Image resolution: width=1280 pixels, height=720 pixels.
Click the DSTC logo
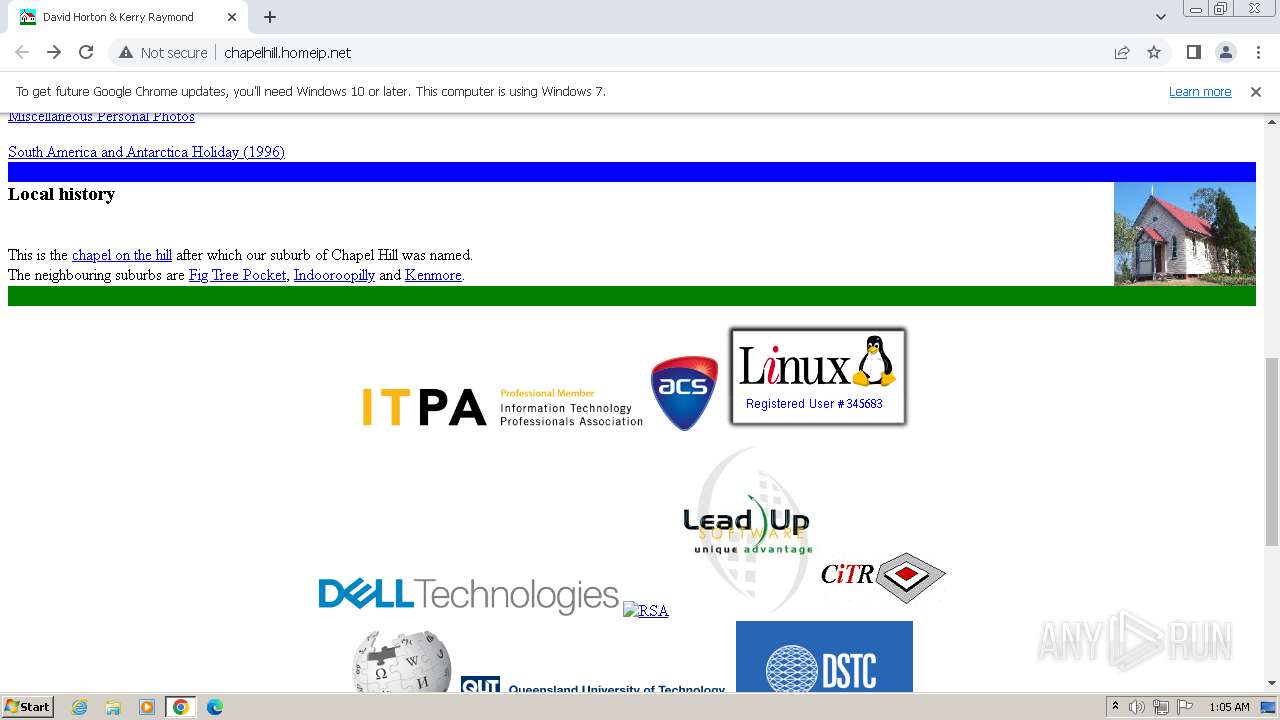pos(824,657)
